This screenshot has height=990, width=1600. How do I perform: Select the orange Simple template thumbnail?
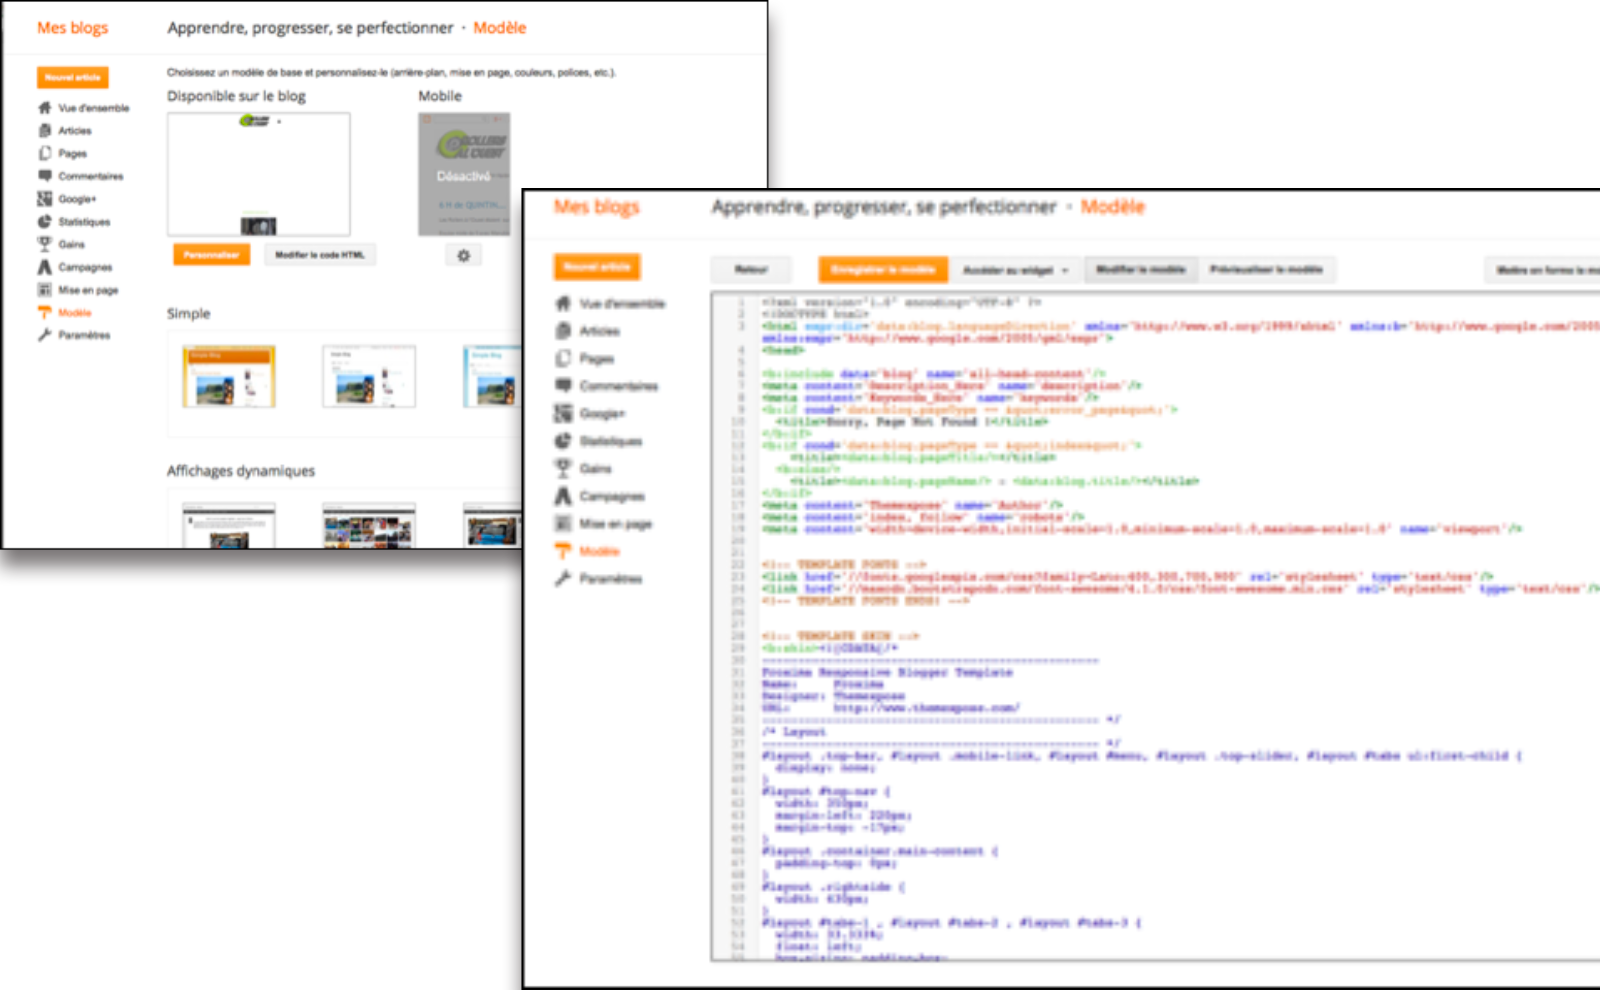click(229, 377)
